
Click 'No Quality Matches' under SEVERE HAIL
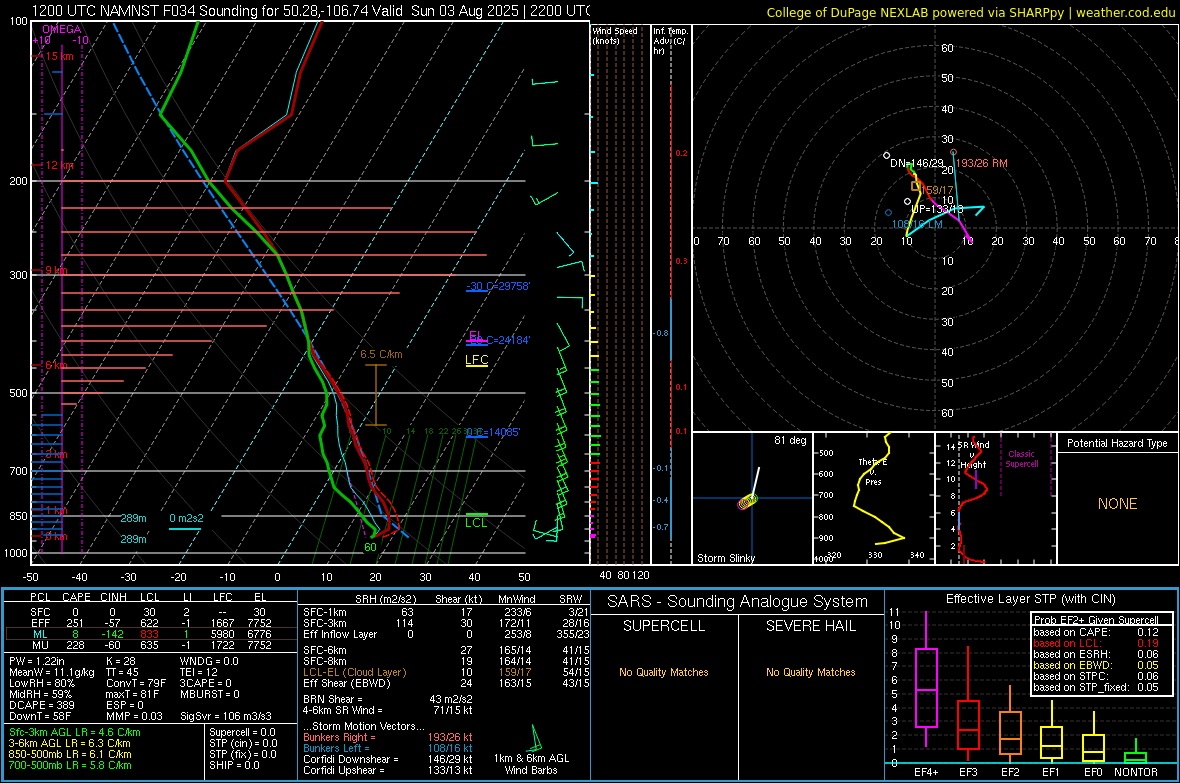[x=810, y=672]
